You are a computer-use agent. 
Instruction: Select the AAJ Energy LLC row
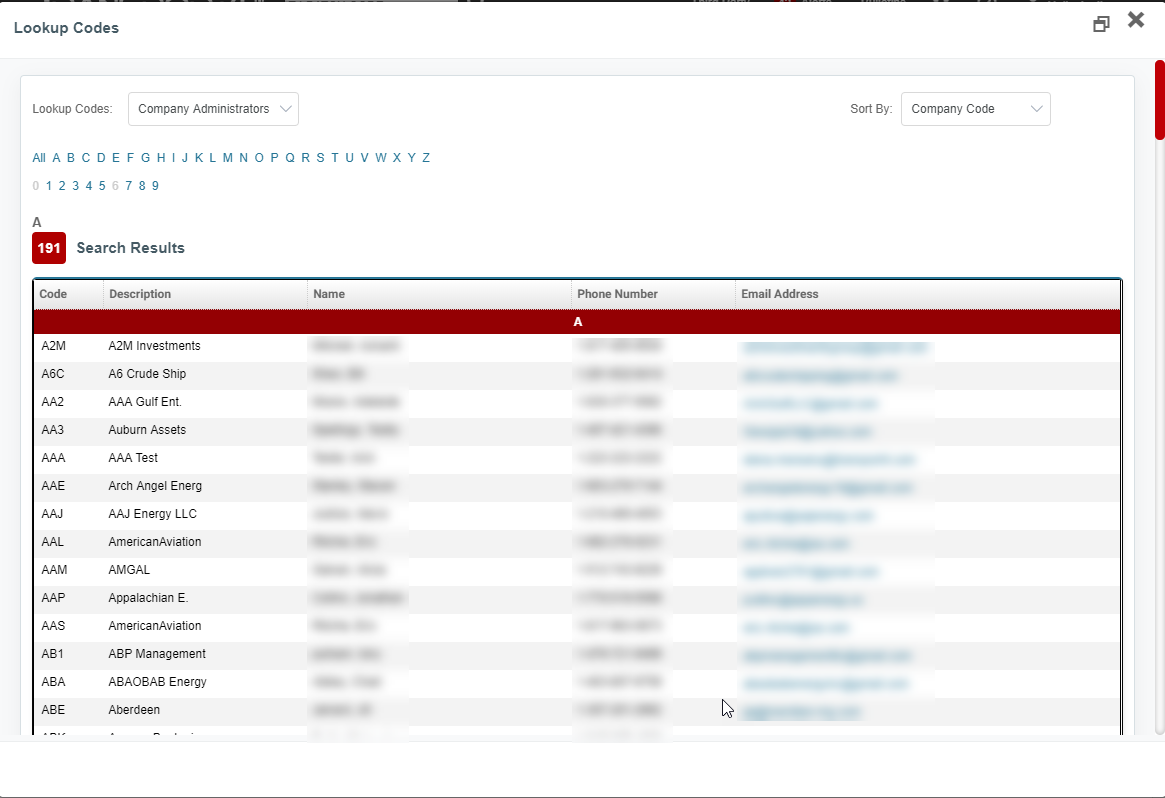(152, 514)
